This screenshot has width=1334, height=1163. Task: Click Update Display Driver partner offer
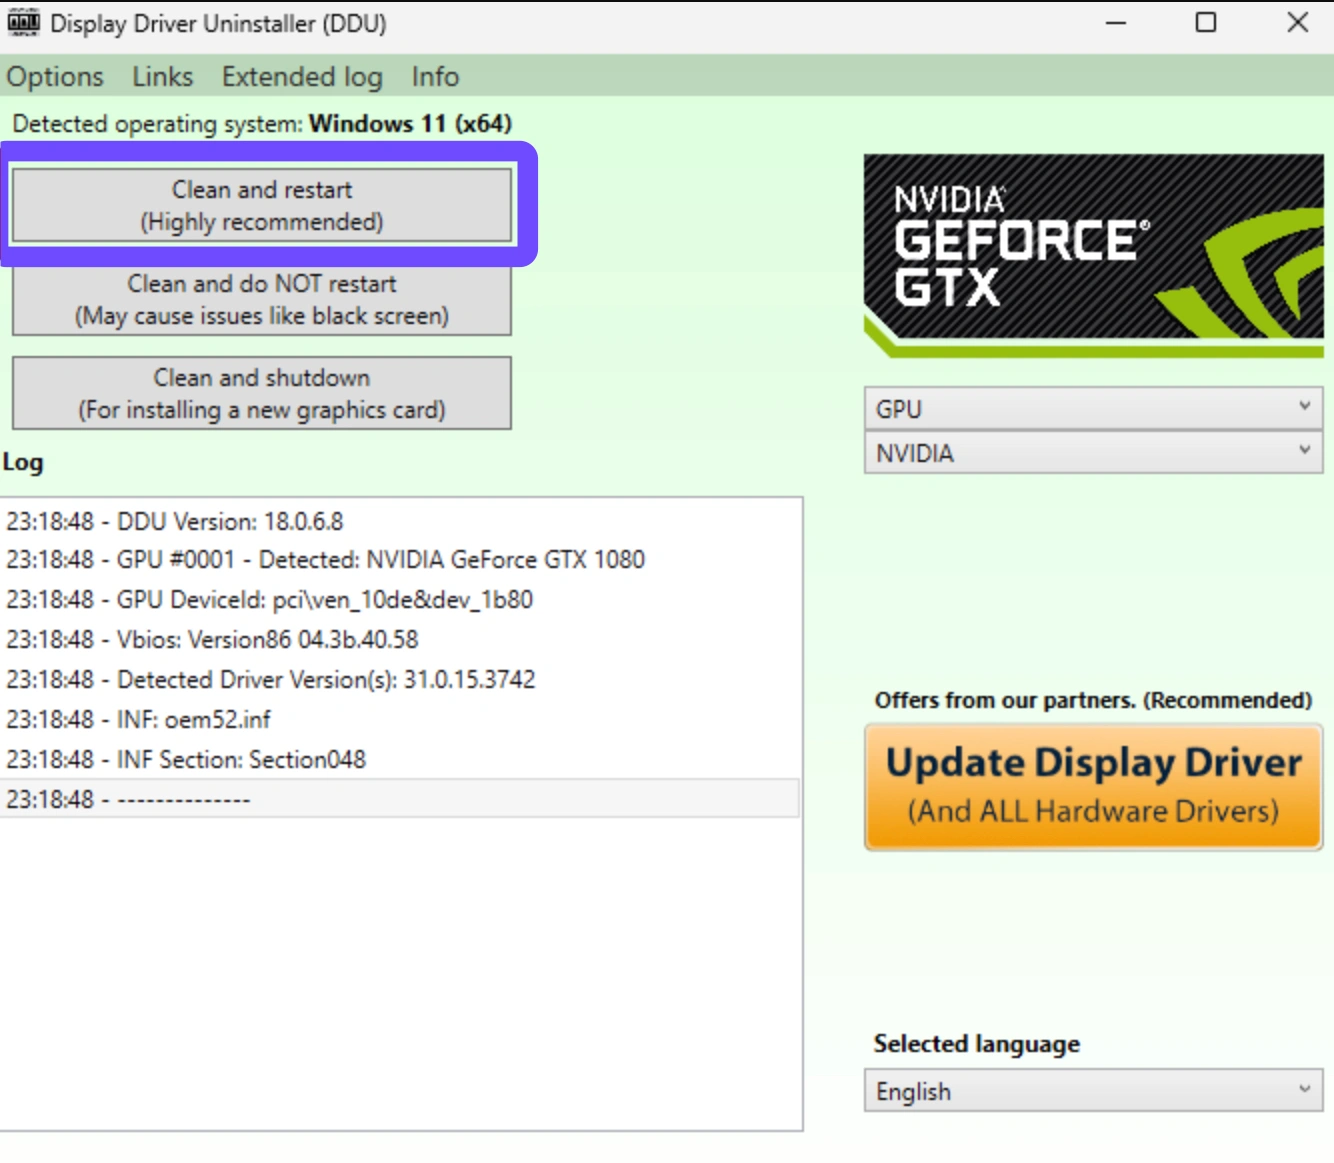pos(1094,787)
